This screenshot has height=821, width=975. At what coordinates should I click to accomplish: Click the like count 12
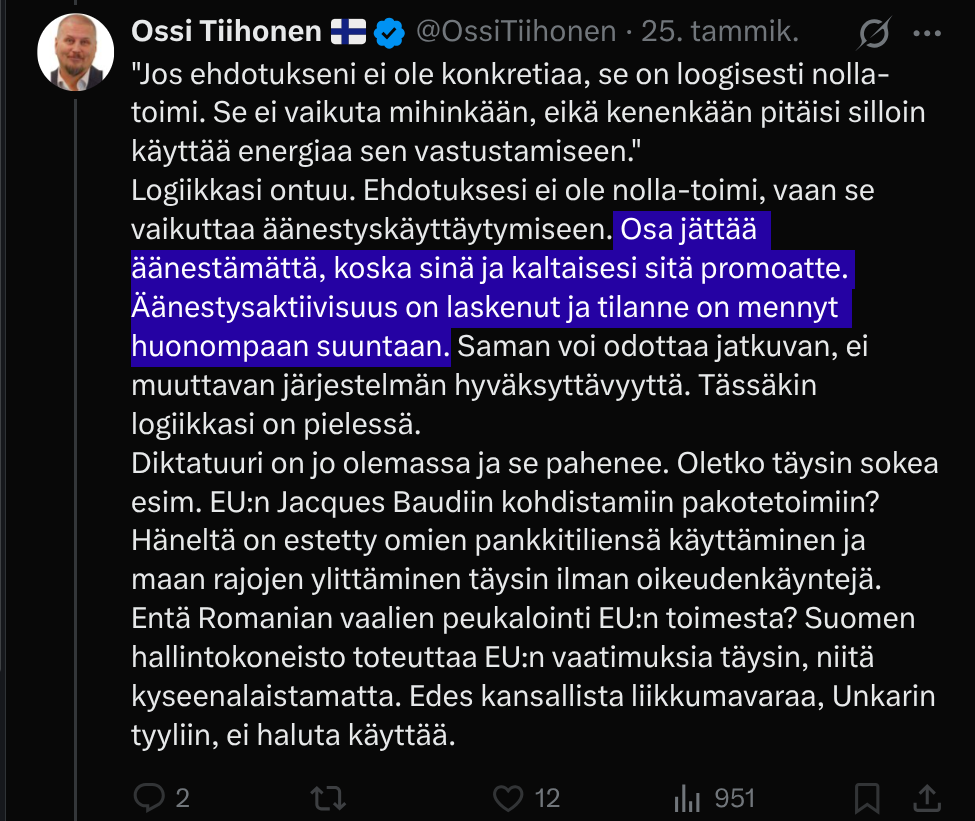(547, 798)
